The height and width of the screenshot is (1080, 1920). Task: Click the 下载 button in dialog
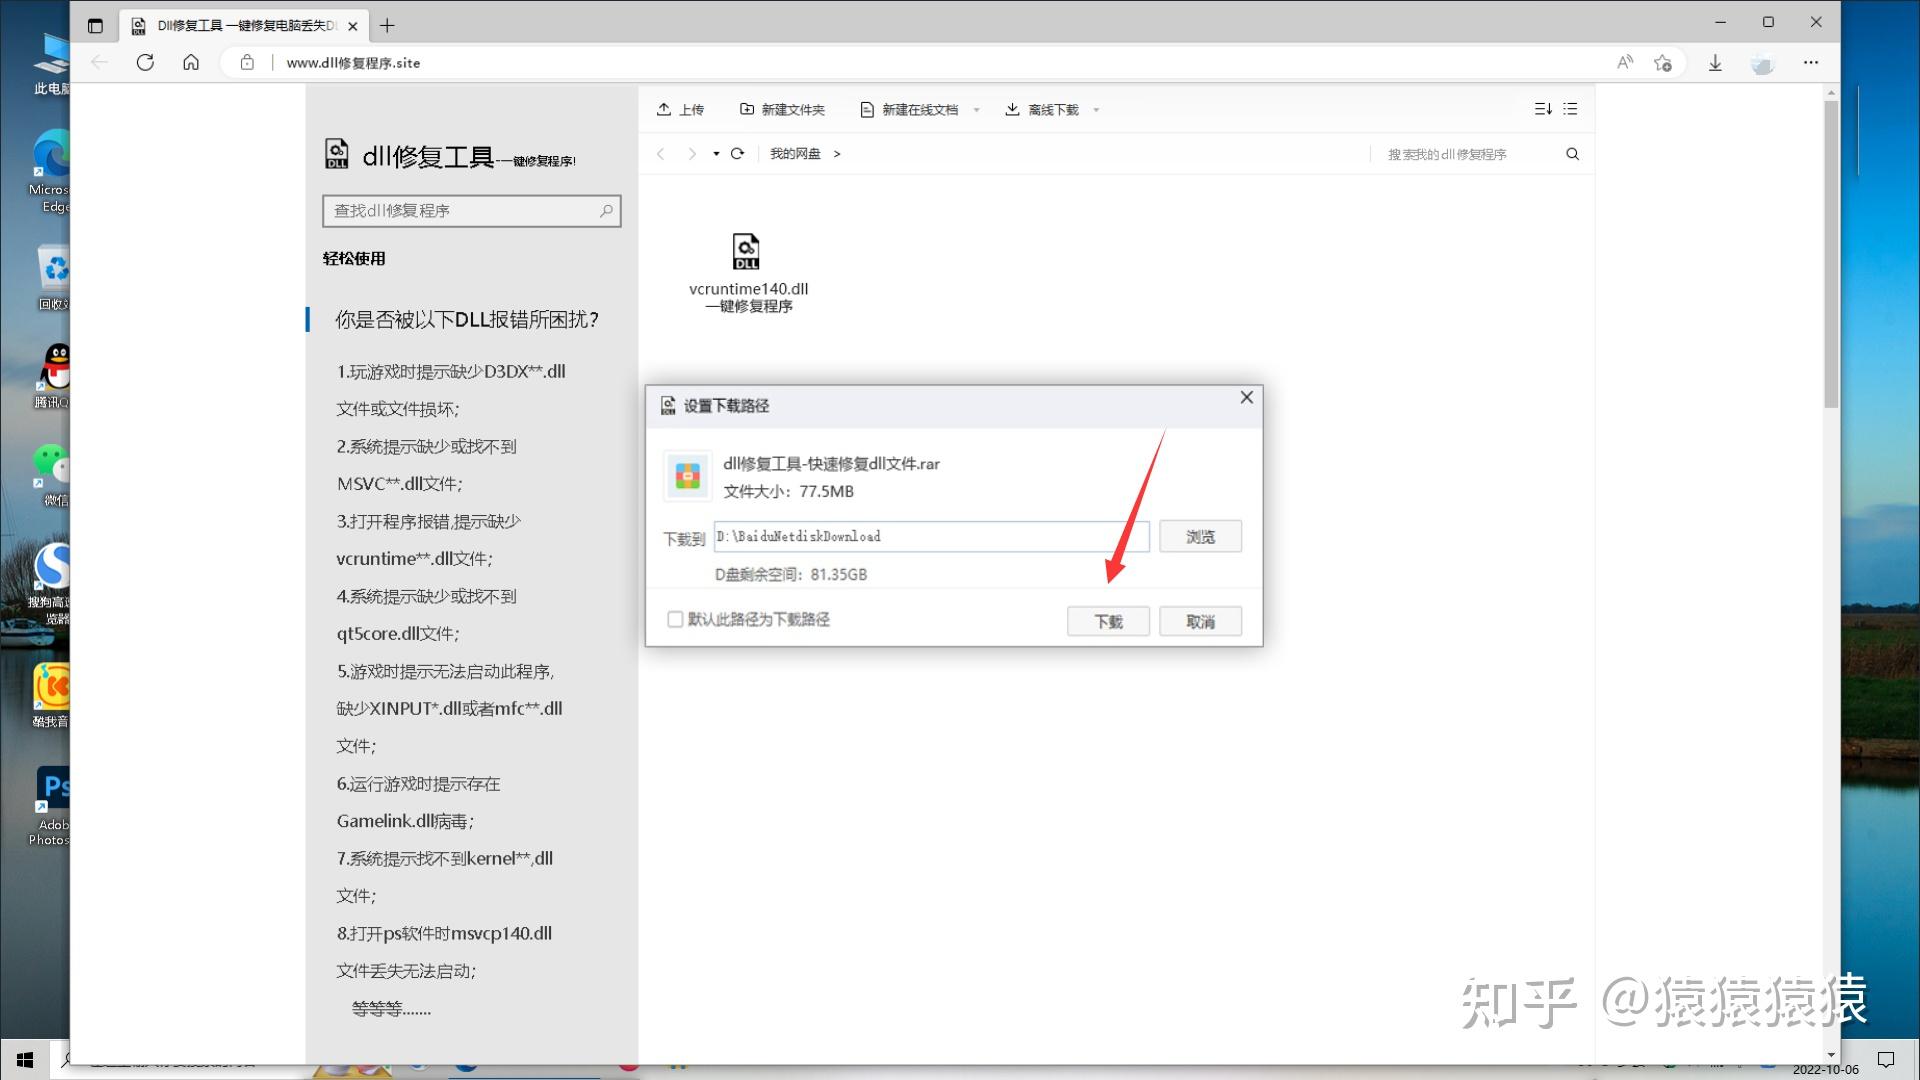pyautogui.click(x=1107, y=621)
